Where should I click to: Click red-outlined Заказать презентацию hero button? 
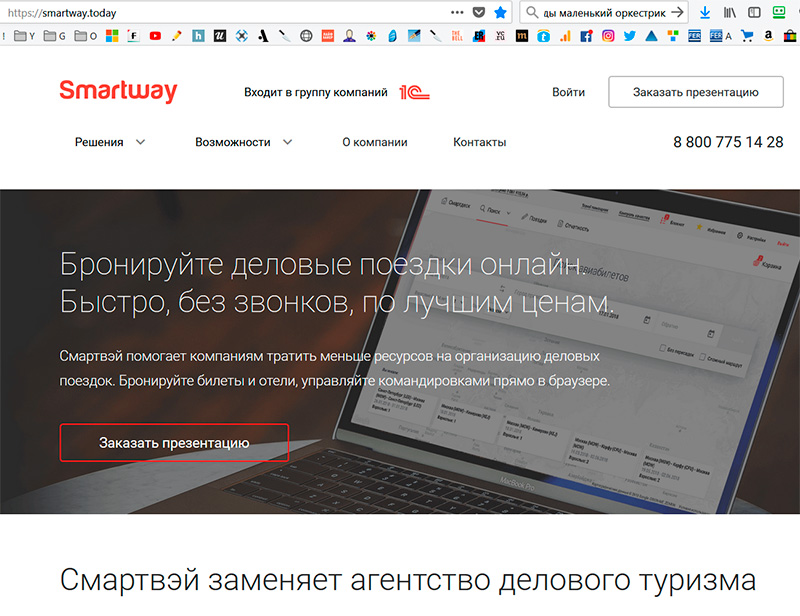point(174,442)
